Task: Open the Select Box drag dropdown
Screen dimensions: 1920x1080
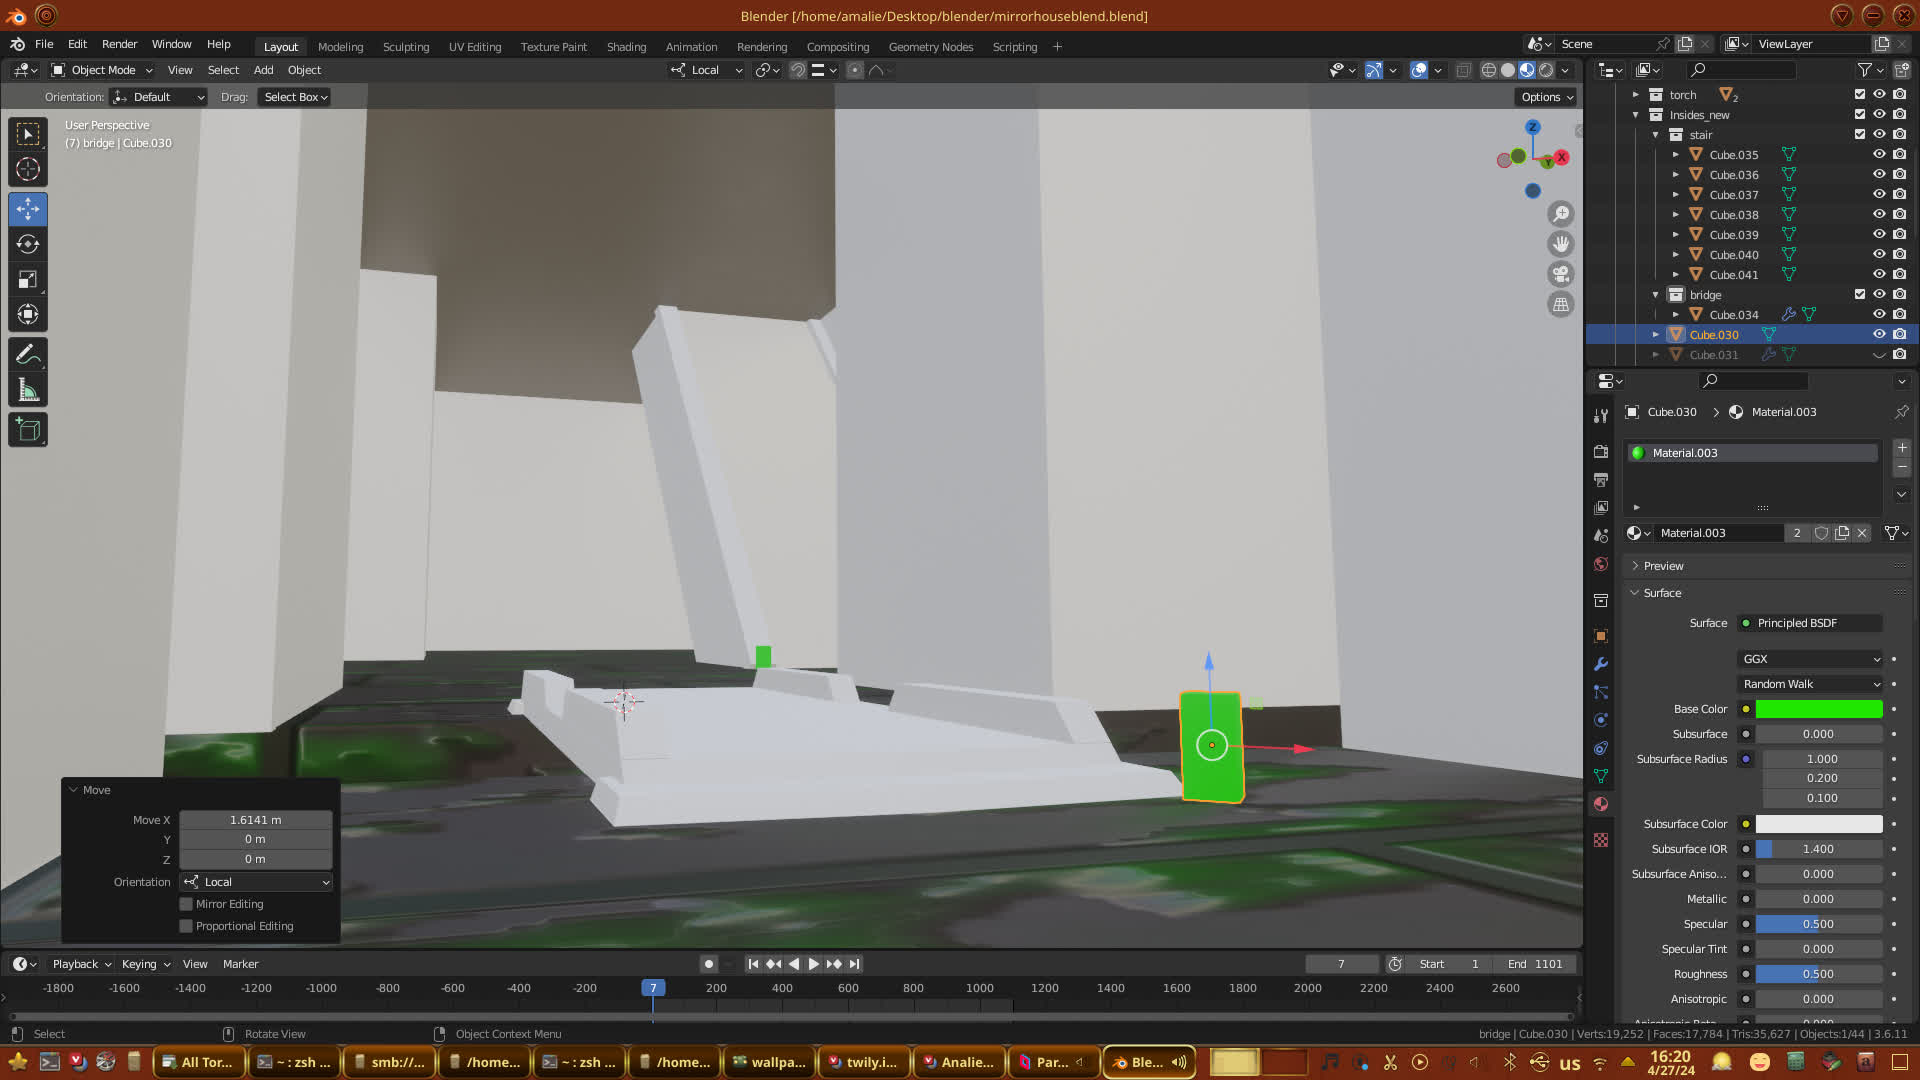Action: click(x=295, y=97)
